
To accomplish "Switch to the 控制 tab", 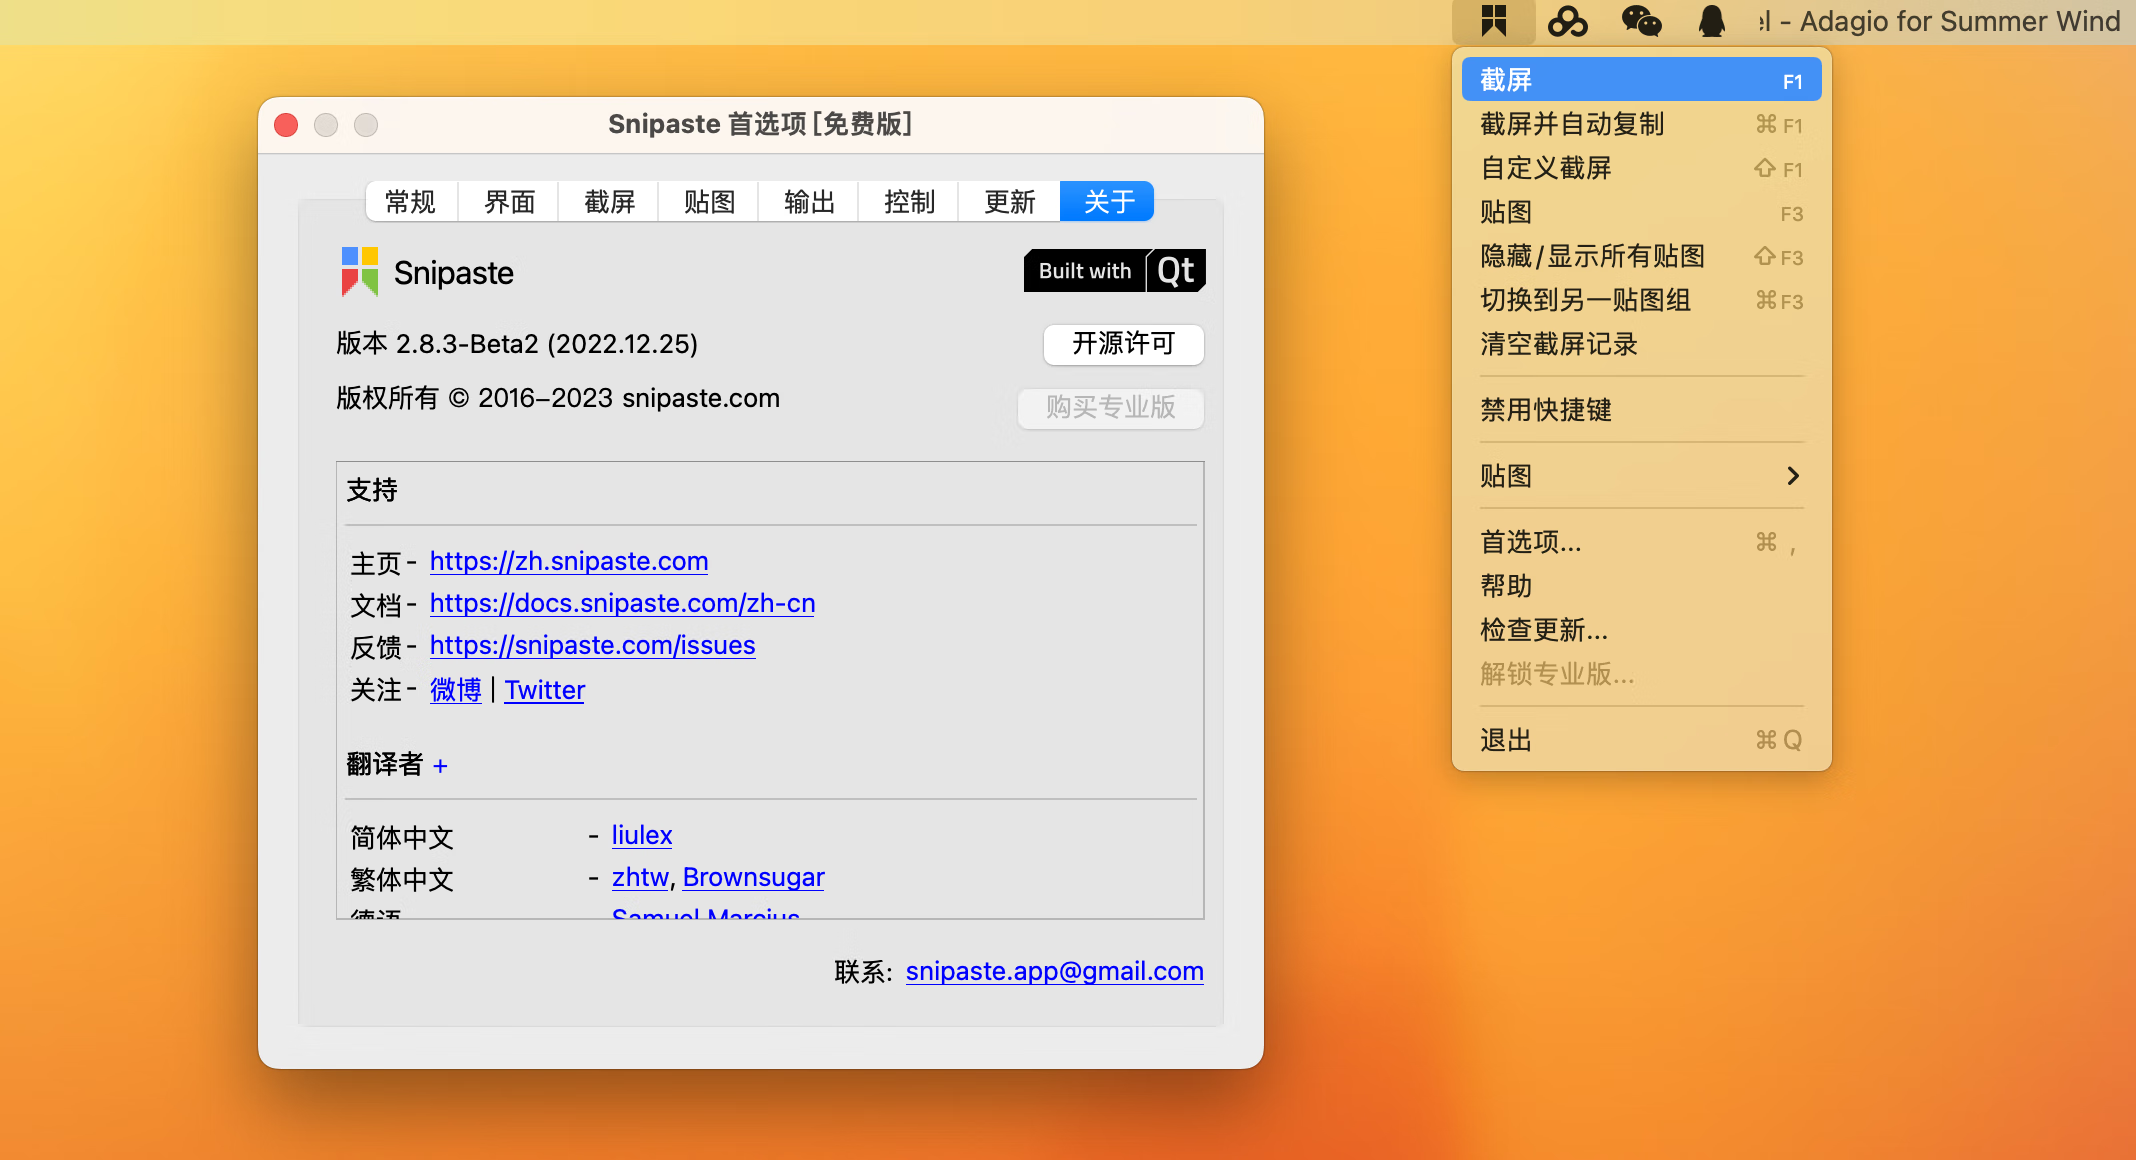I will pyautogui.click(x=909, y=202).
